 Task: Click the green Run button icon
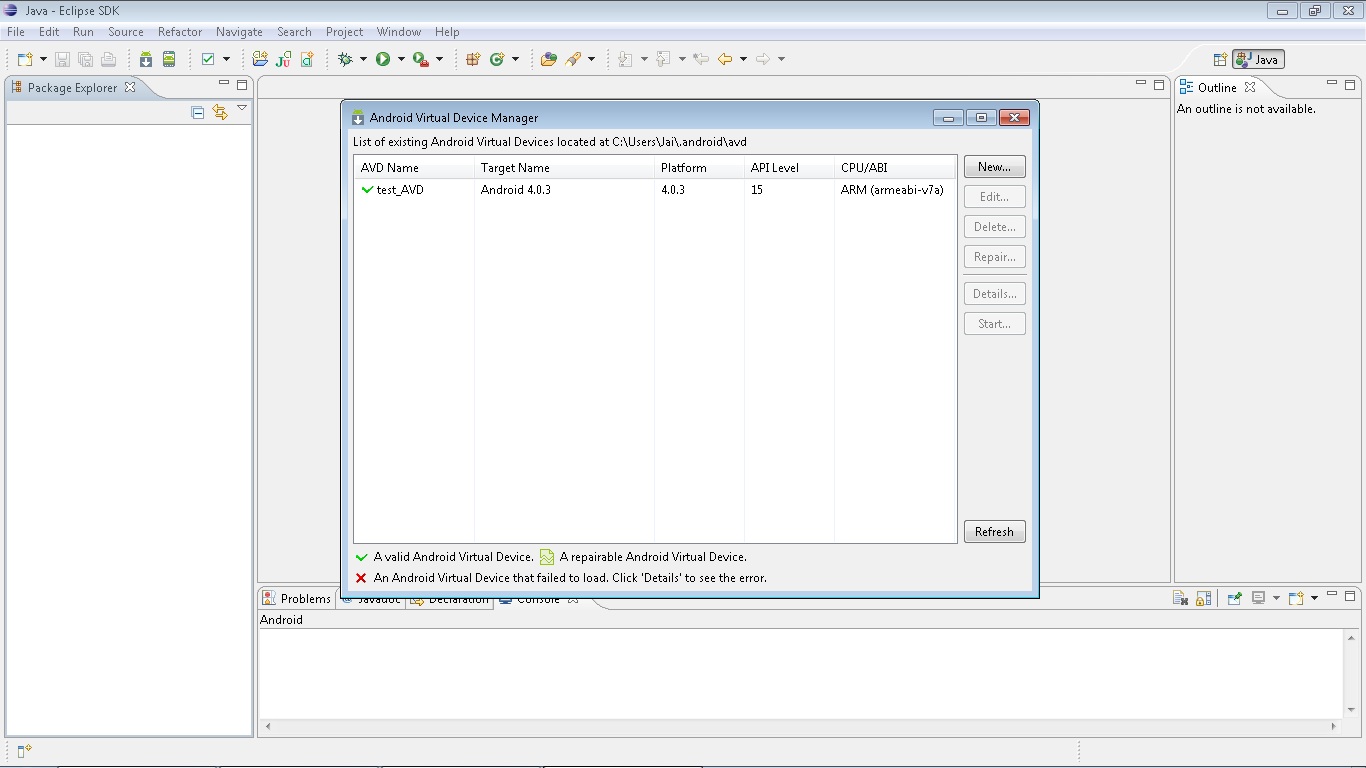point(383,59)
